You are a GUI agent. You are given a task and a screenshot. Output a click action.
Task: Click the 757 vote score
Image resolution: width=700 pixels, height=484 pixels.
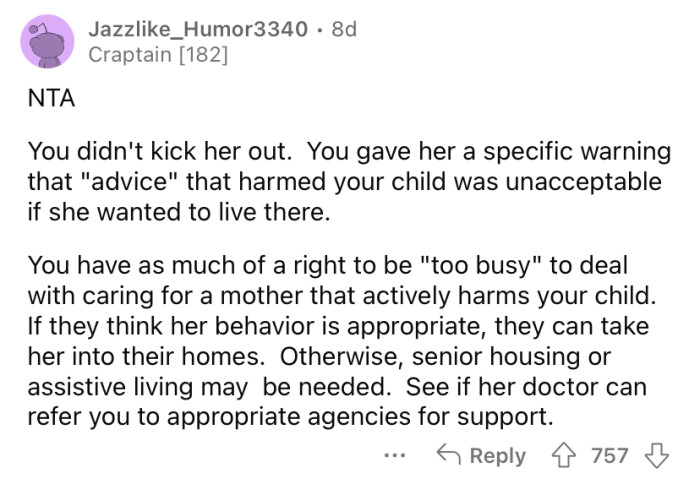(x=610, y=456)
